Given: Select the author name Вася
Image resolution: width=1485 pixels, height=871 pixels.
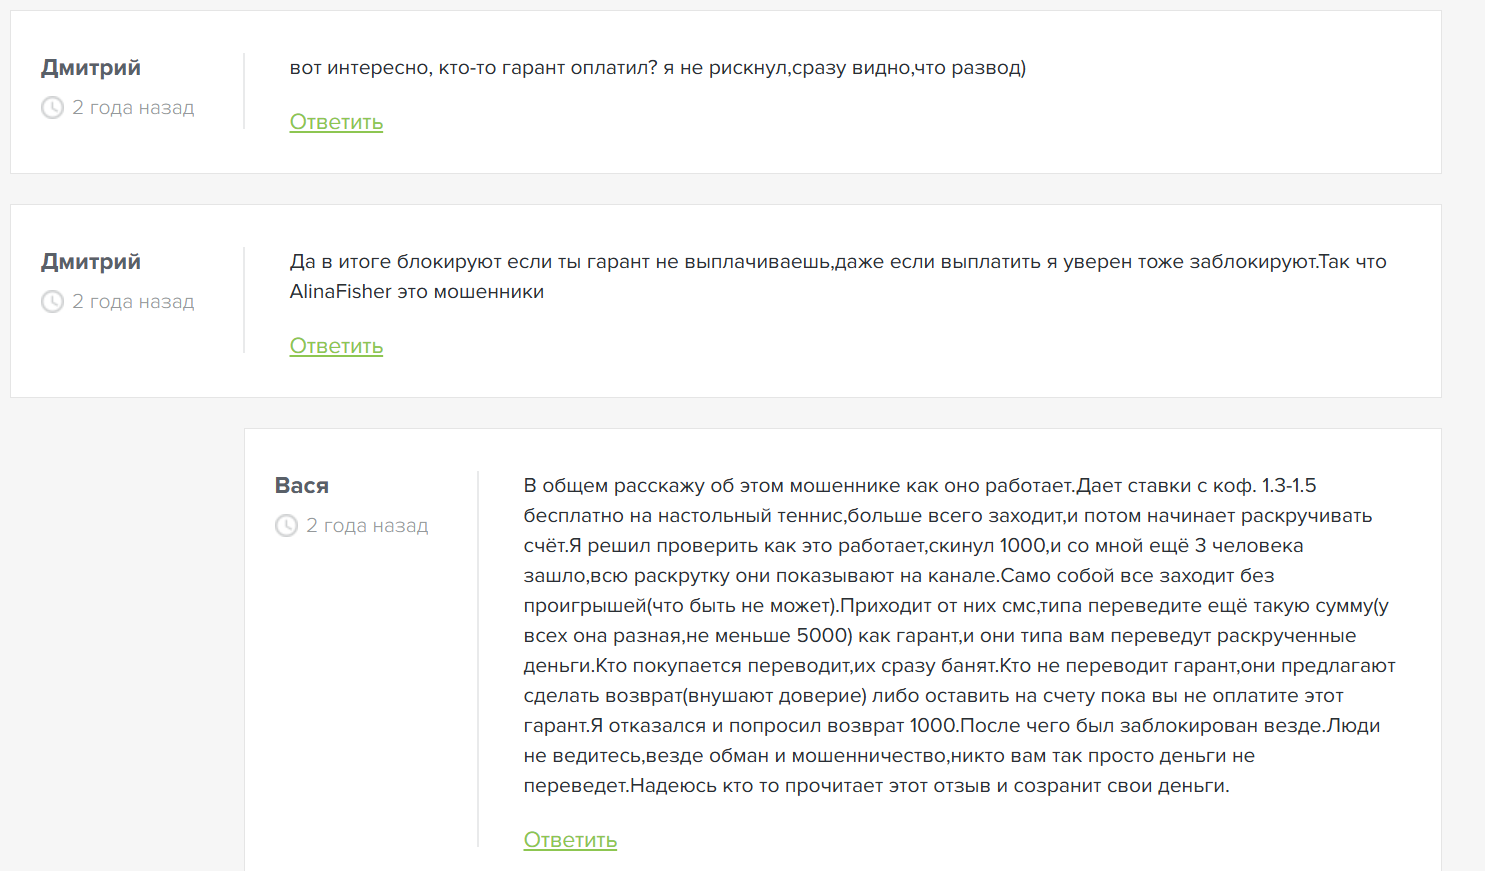Looking at the screenshot, I should tap(302, 486).
